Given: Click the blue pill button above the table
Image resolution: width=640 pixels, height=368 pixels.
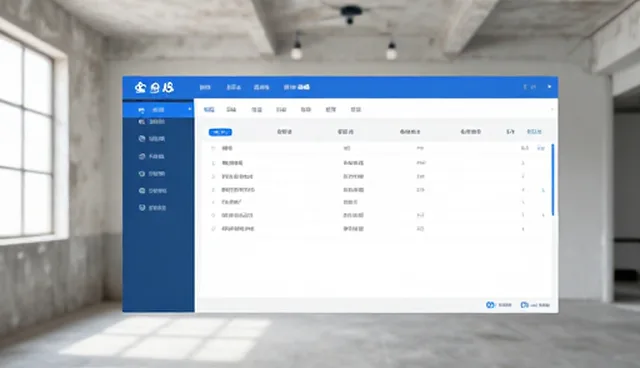Looking at the screenshot, I should [x=220, y=132].
